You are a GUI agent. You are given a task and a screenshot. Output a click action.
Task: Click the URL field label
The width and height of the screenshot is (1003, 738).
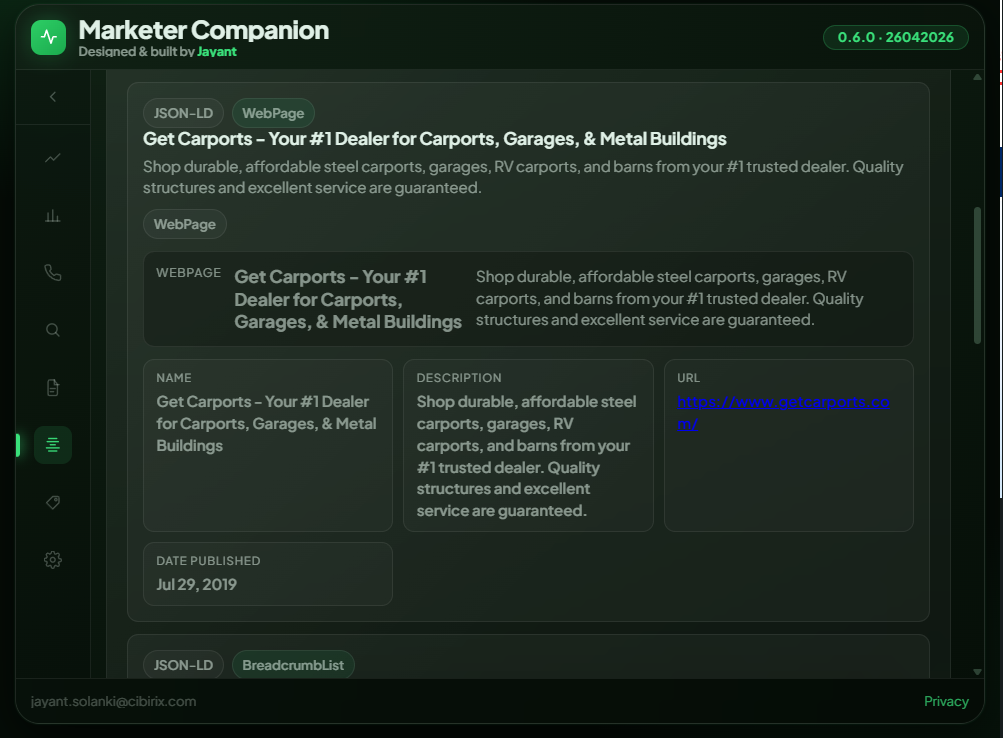tap(689, 378)
